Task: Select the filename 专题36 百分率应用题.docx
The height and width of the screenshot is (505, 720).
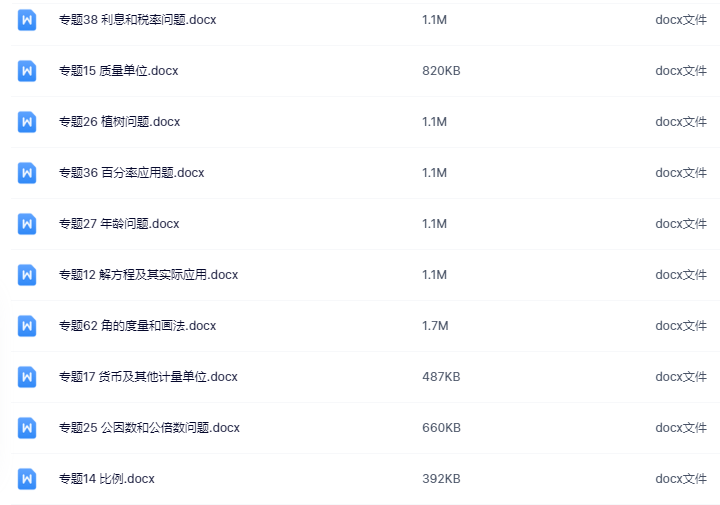Action: click(131, 173)
